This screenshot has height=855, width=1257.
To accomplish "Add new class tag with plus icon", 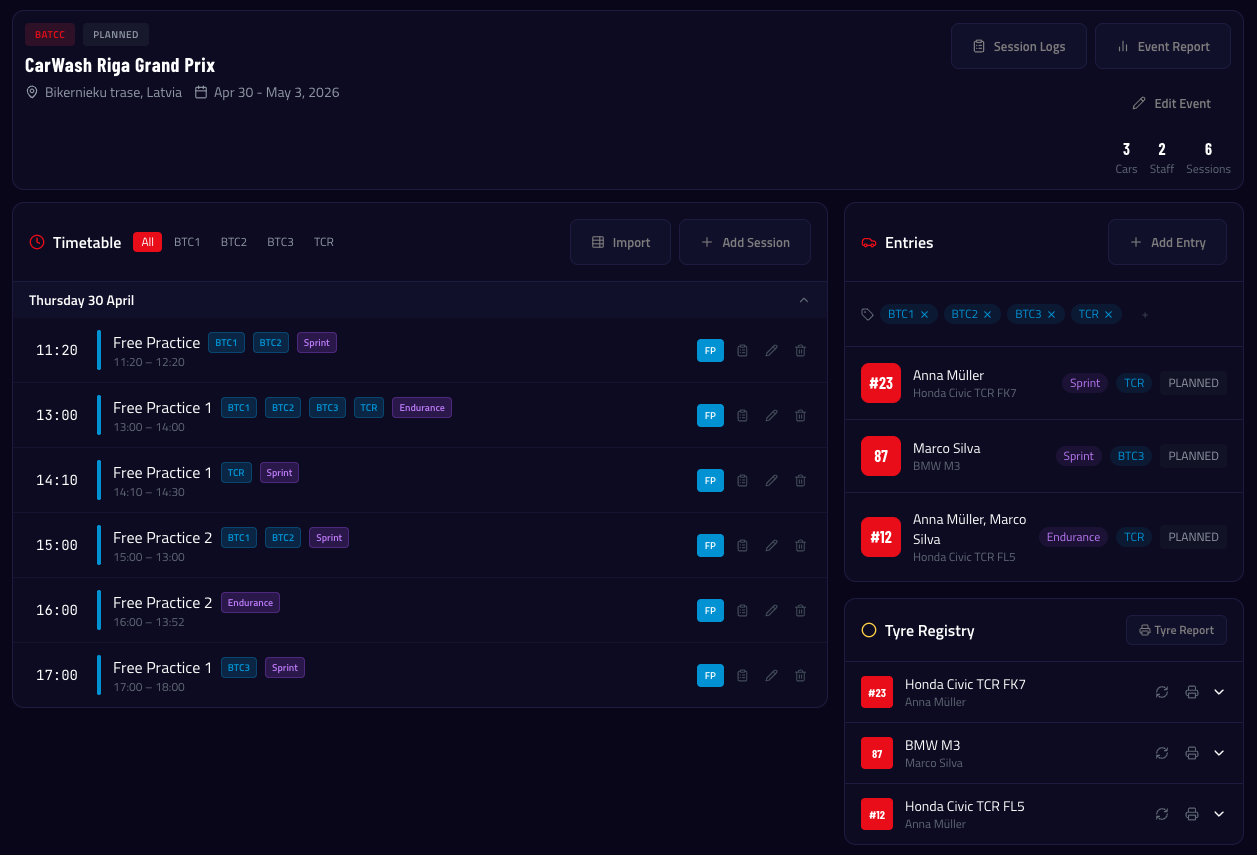I will coord(1145,315).
